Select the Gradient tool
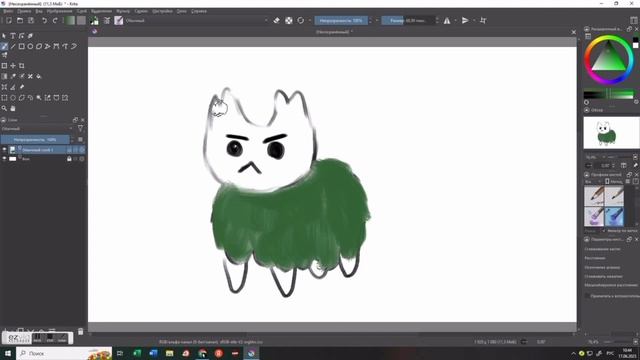 [x=4, y=76]
